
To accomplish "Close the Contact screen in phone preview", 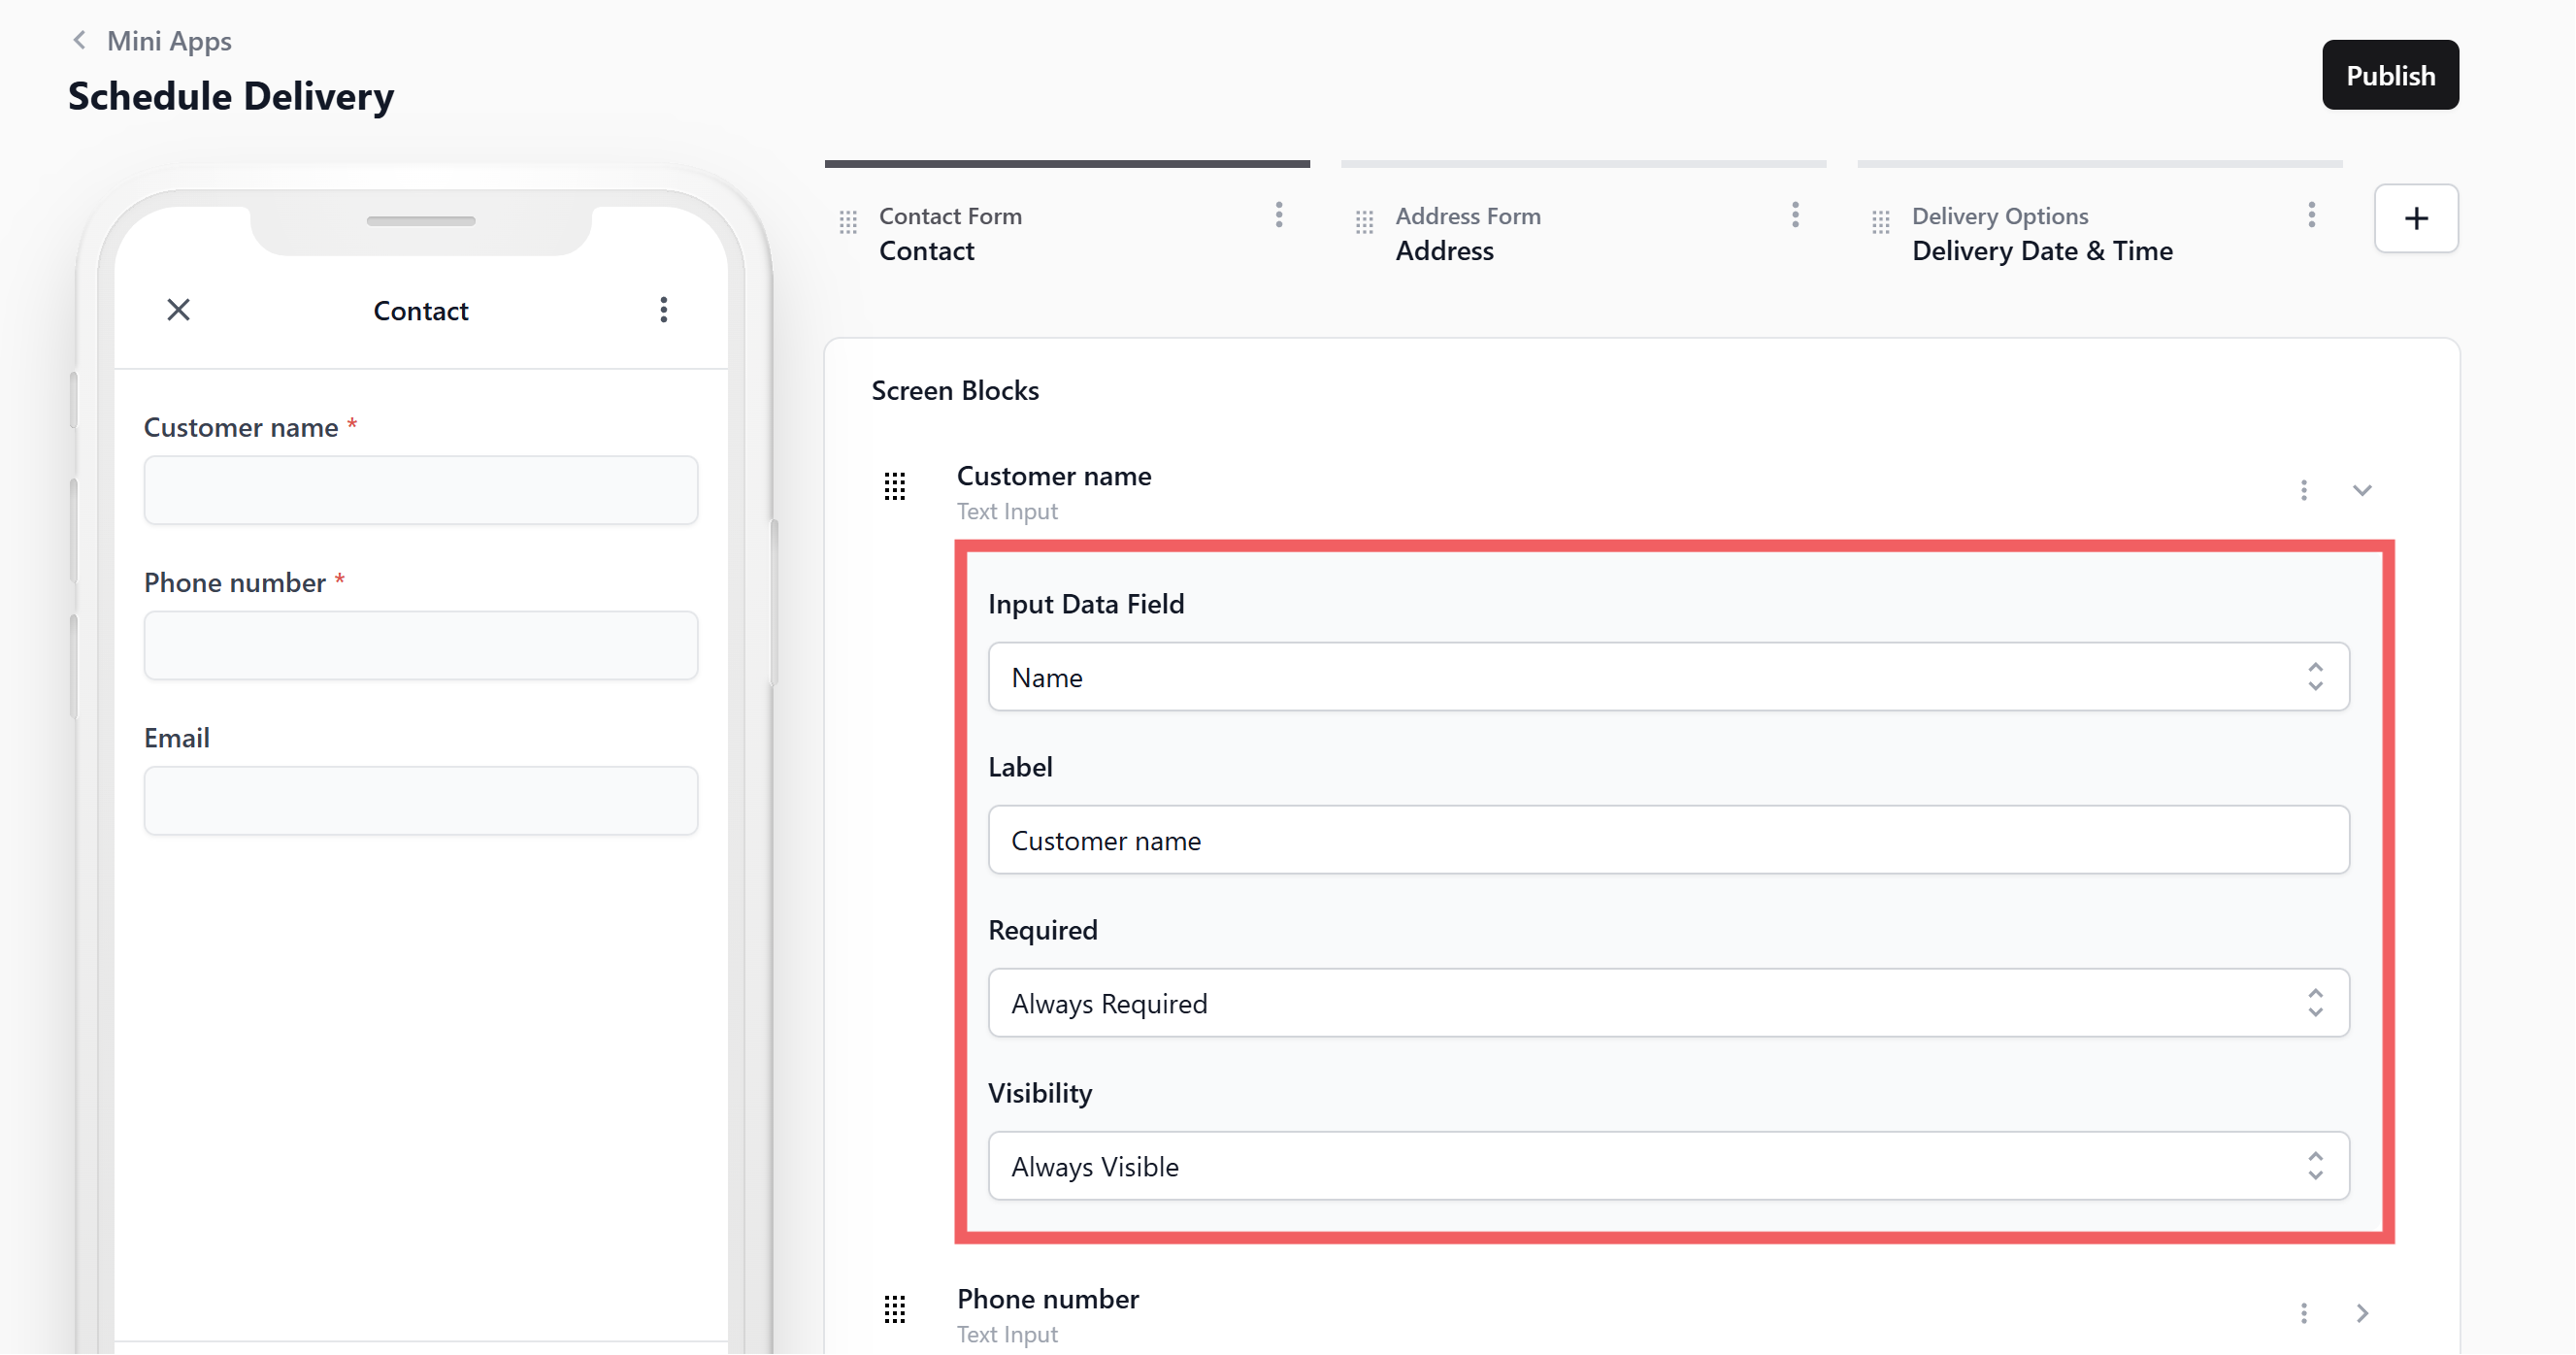I will coord(178,310).
